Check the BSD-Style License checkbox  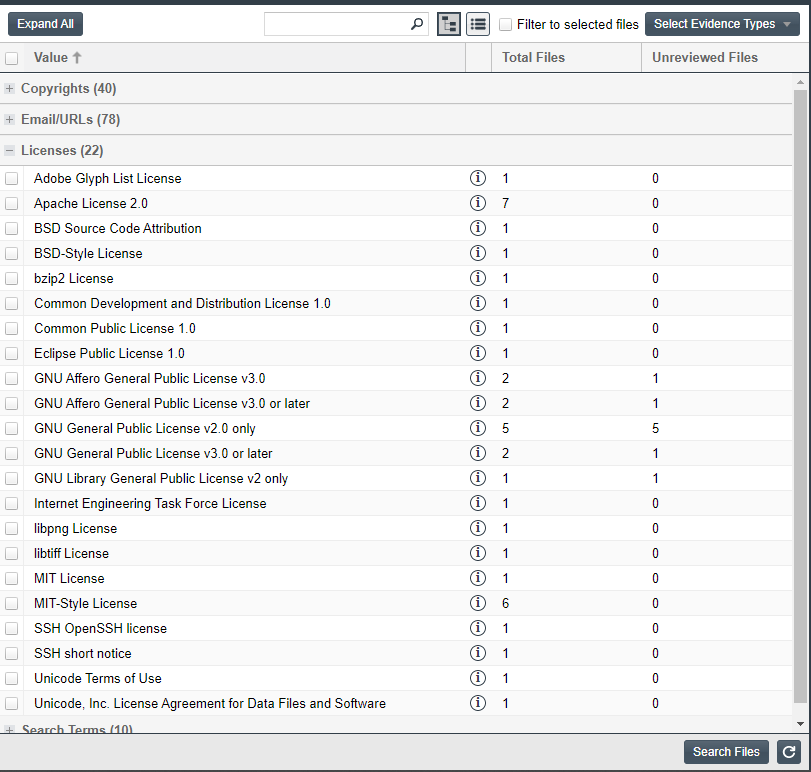pos(12,254)
